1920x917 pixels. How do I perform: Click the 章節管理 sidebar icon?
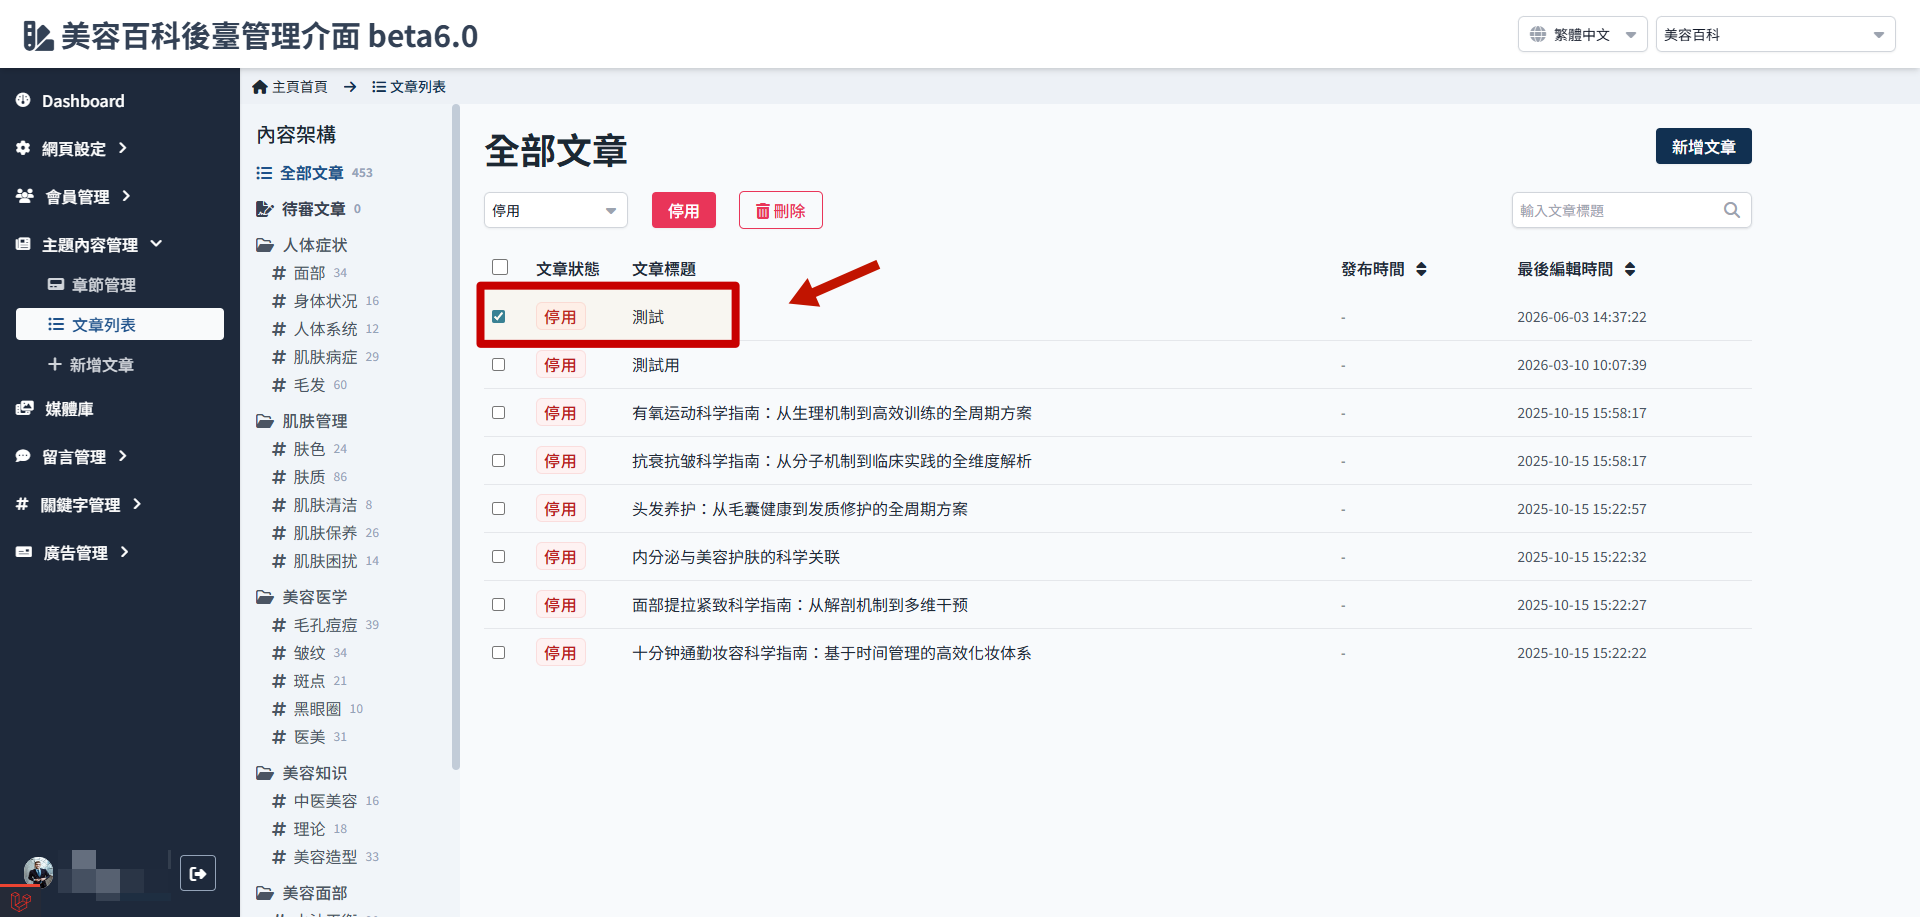coord(56,284)
